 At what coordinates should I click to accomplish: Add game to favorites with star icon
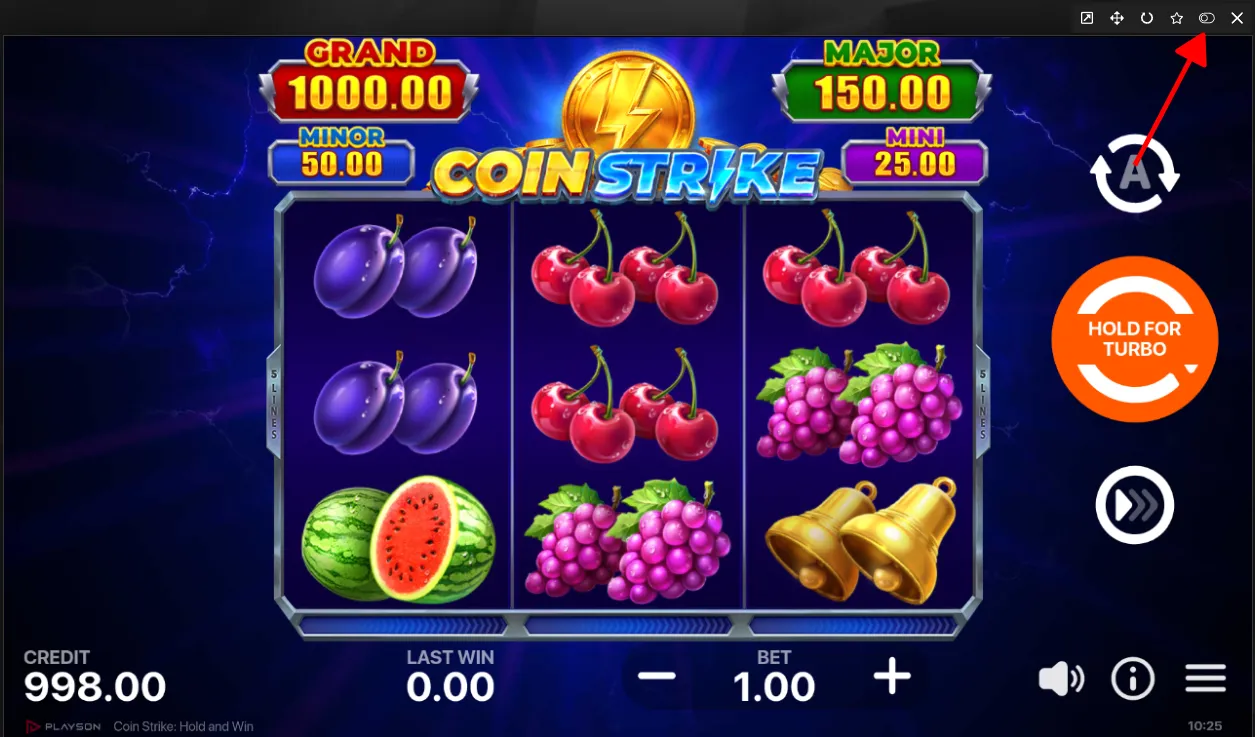point(1177,18)
